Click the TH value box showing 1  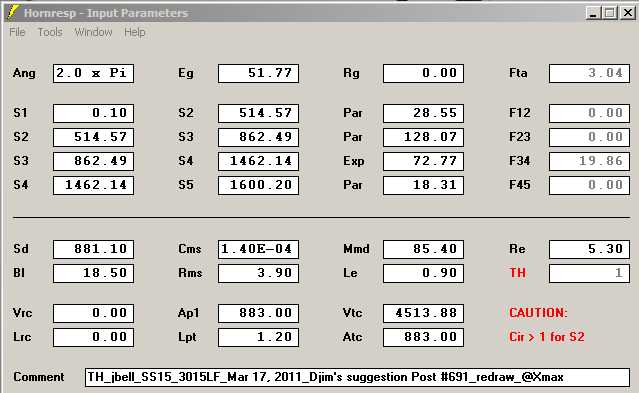[x=589, y=273]
